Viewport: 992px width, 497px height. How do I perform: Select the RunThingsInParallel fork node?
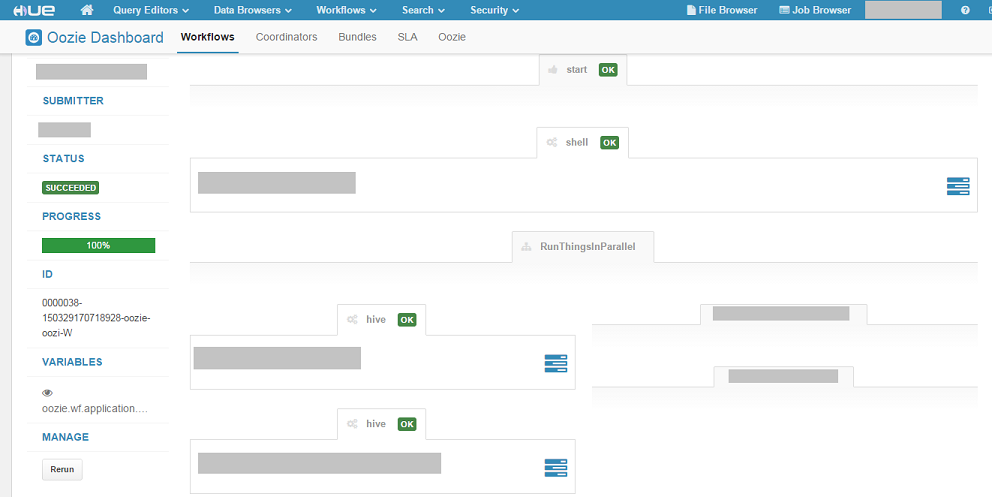pyautogui.click(x=583, y=247)
